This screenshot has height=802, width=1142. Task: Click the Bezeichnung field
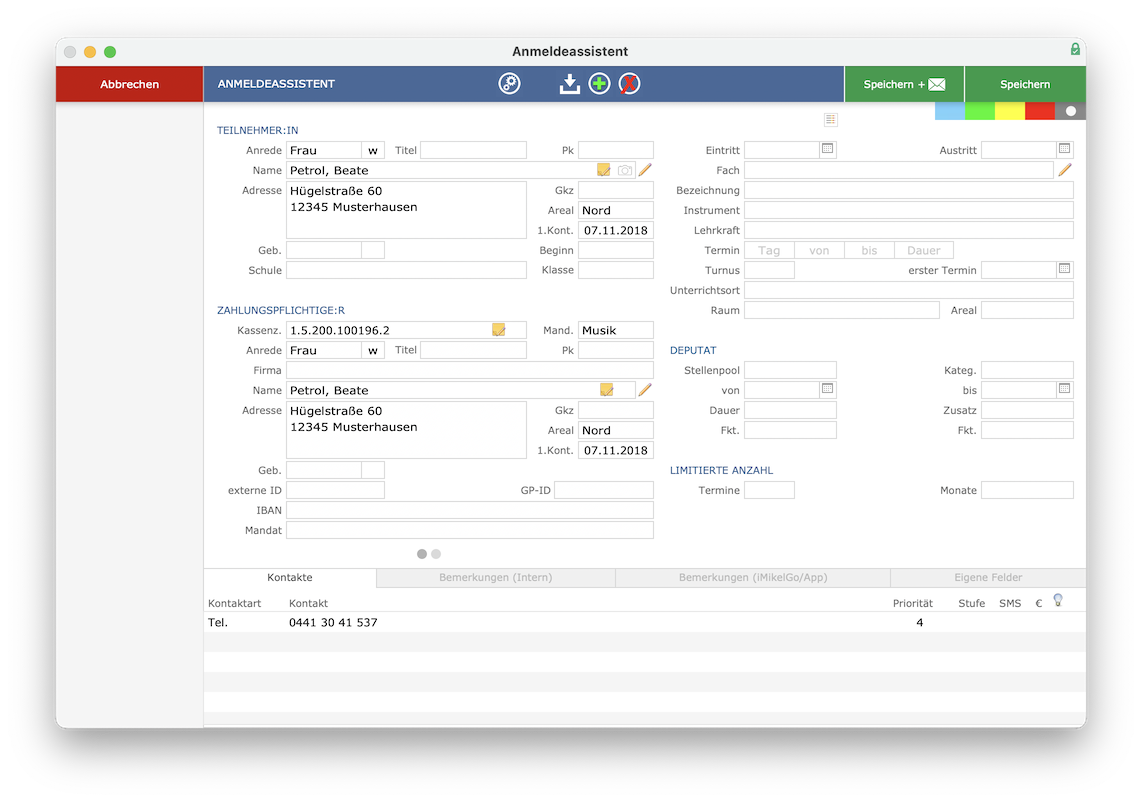[909, 190]
